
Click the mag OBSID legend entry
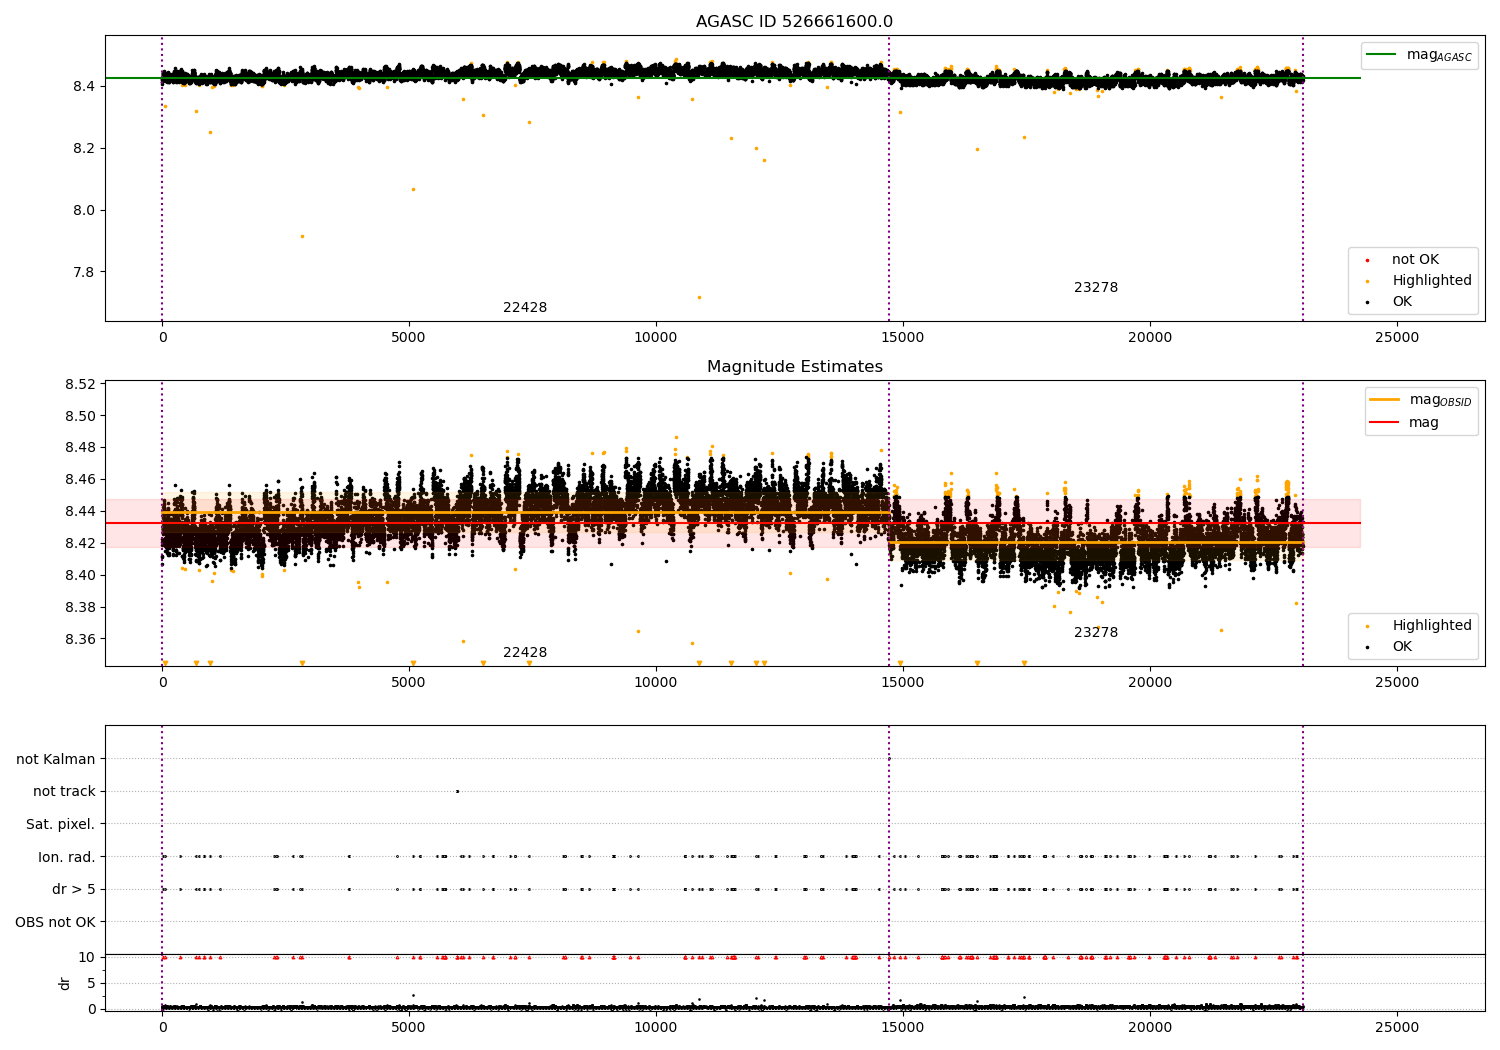click(1420, 400)
